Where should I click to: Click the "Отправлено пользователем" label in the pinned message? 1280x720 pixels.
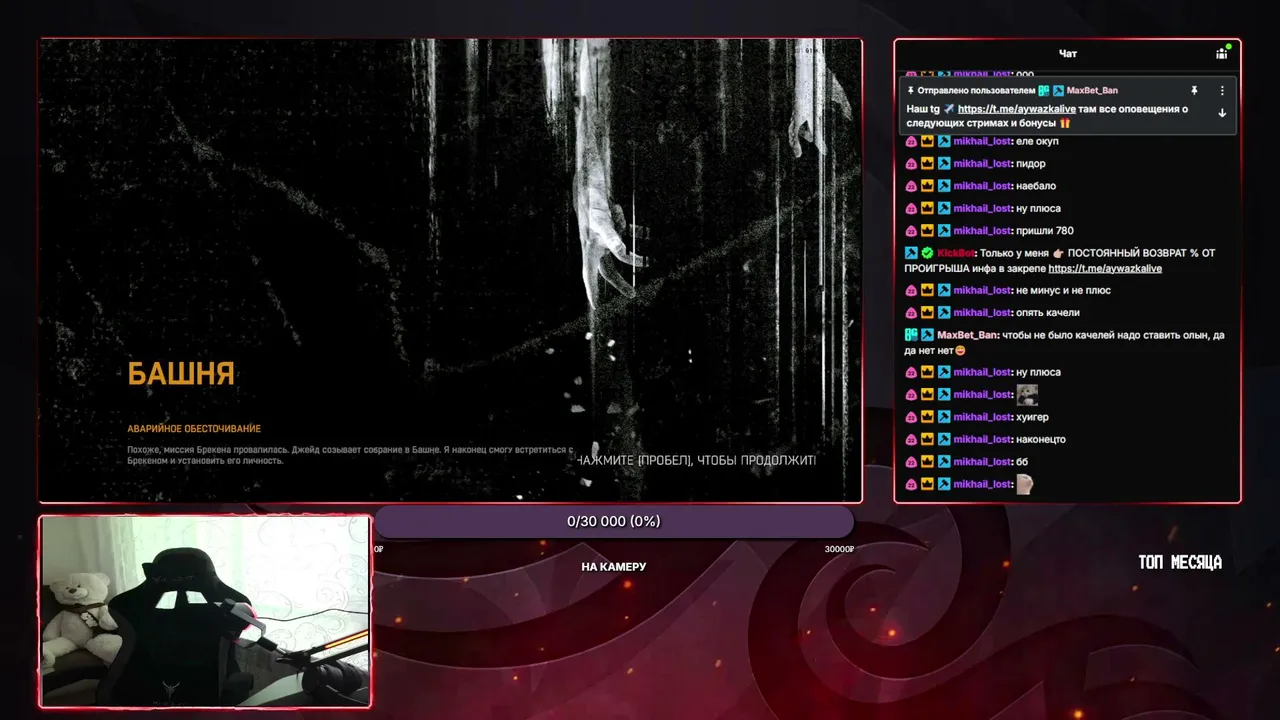(977, 90)
